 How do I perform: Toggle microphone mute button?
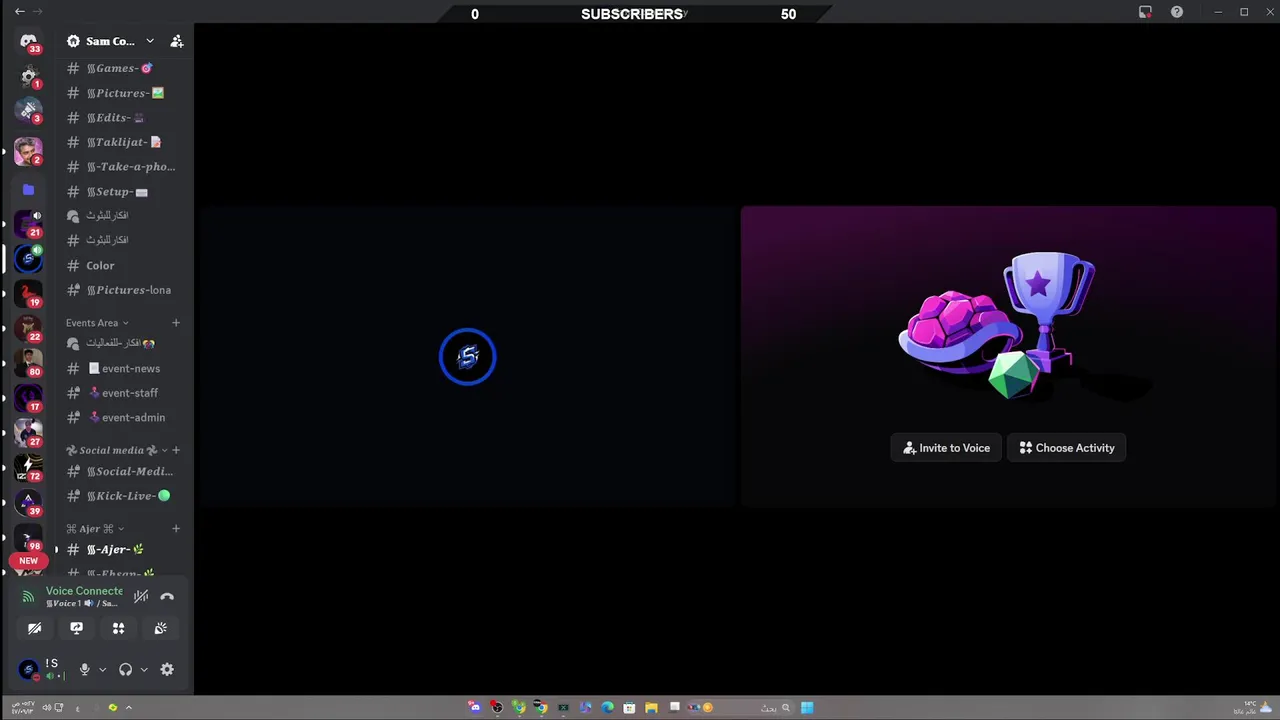coord(84,670)
